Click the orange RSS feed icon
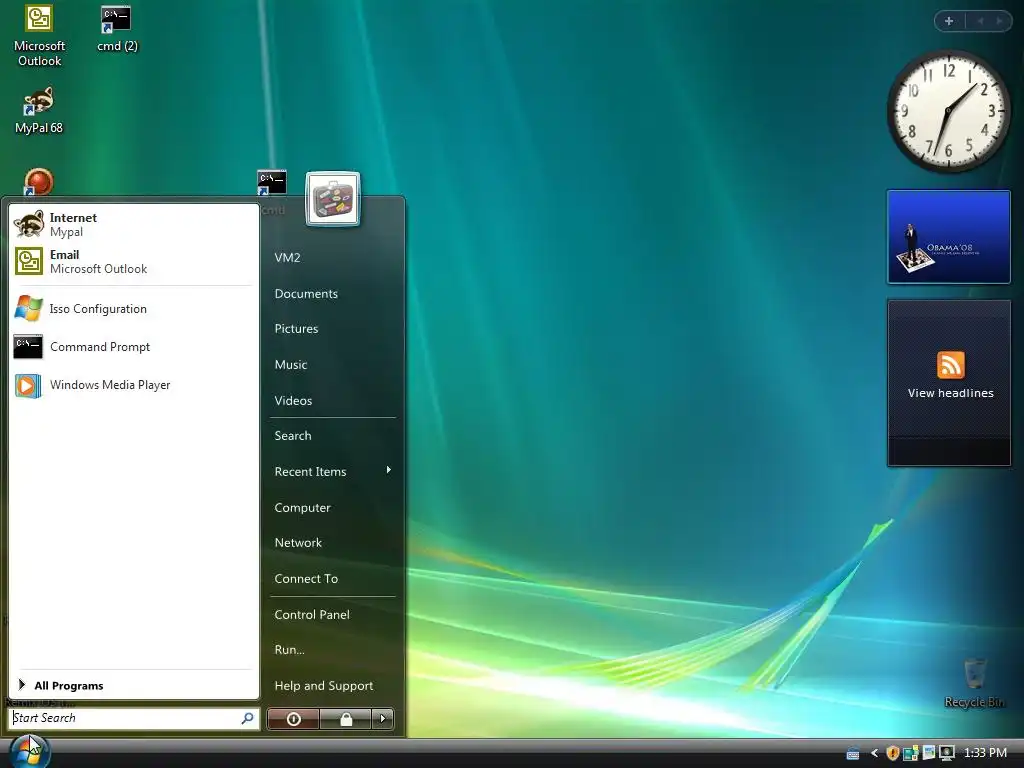The width and height of the screenshot is (1024, 768). pos(951,364)
